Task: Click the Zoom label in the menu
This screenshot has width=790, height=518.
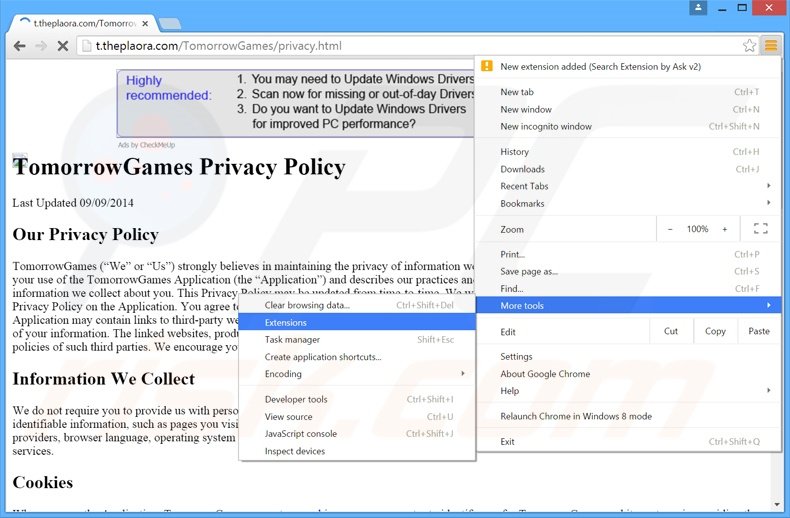Action: 512,229
